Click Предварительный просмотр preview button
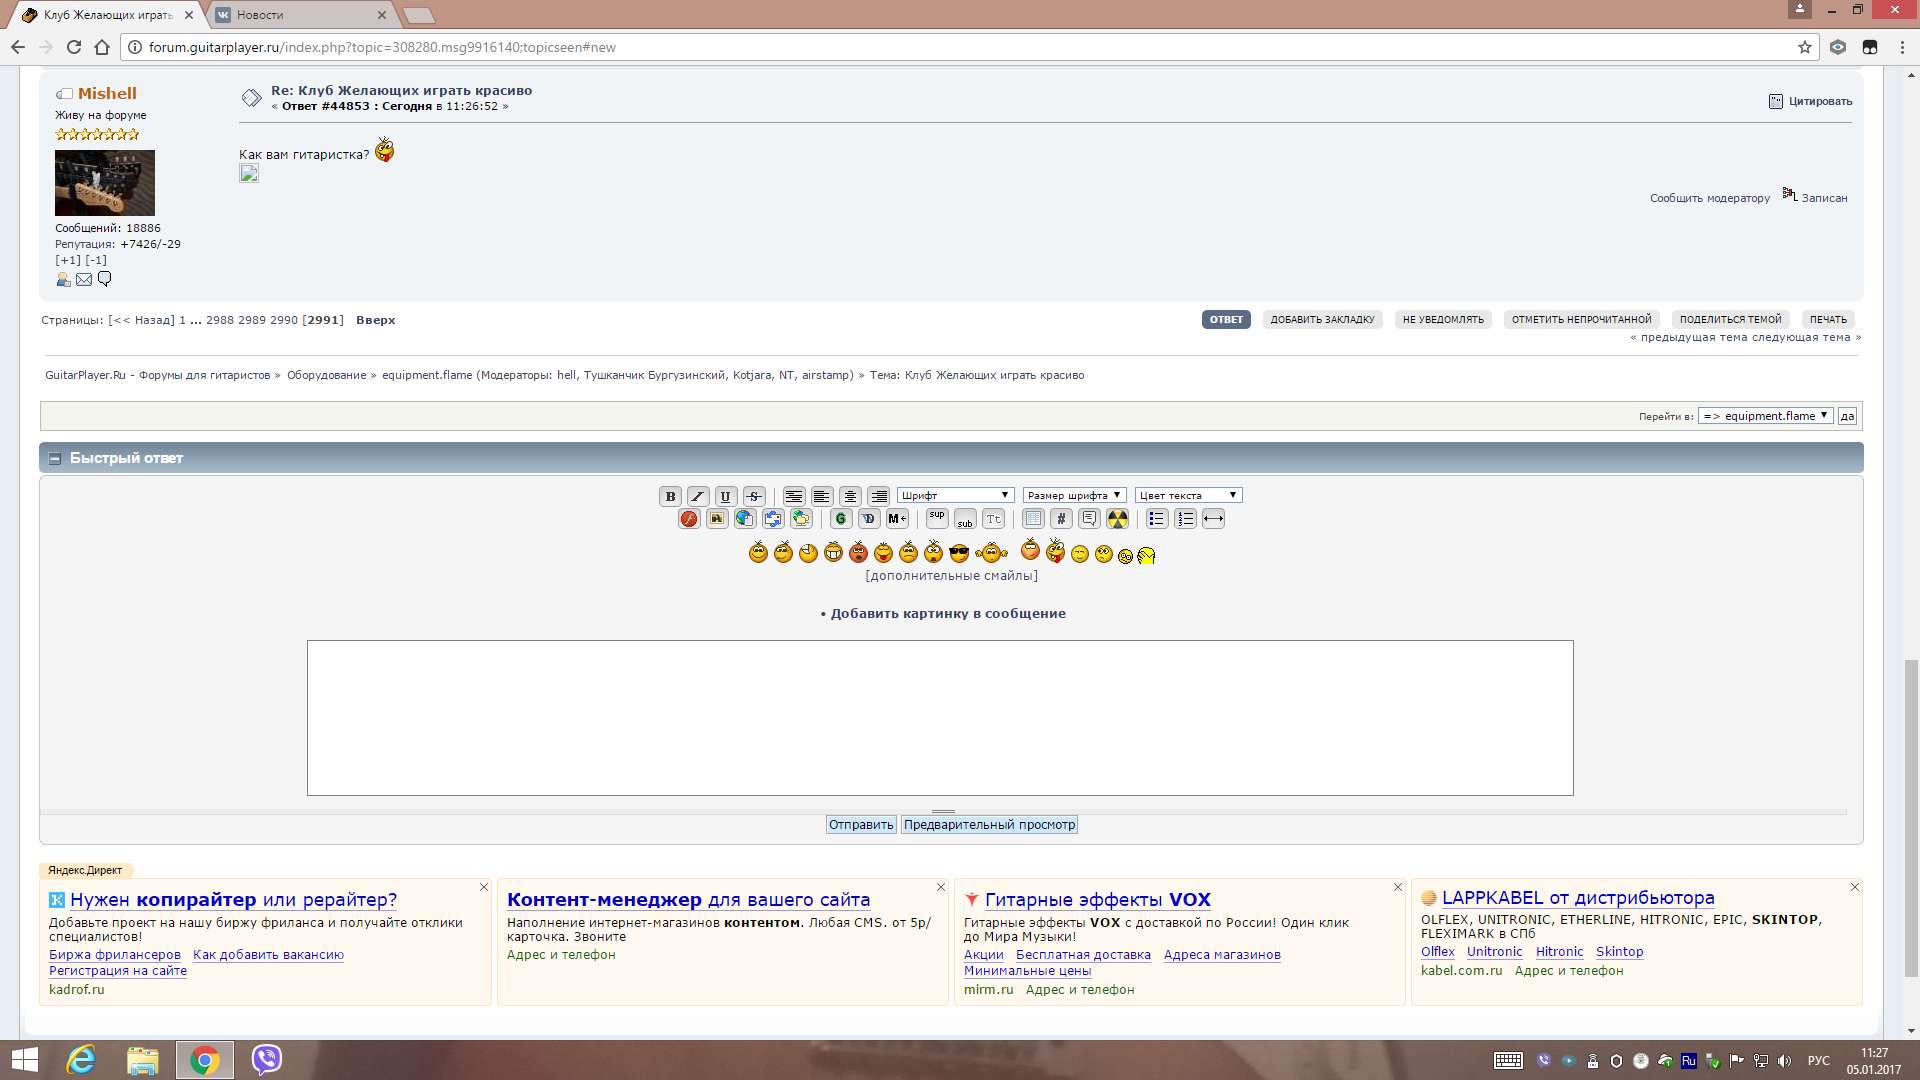Screen dimensions: 1920x1080 tap(989, 825)
